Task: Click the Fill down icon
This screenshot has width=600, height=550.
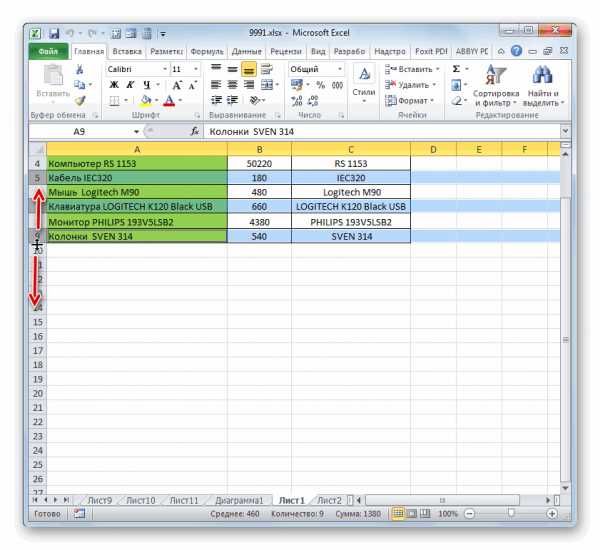Action: click(x=456, y=85)
